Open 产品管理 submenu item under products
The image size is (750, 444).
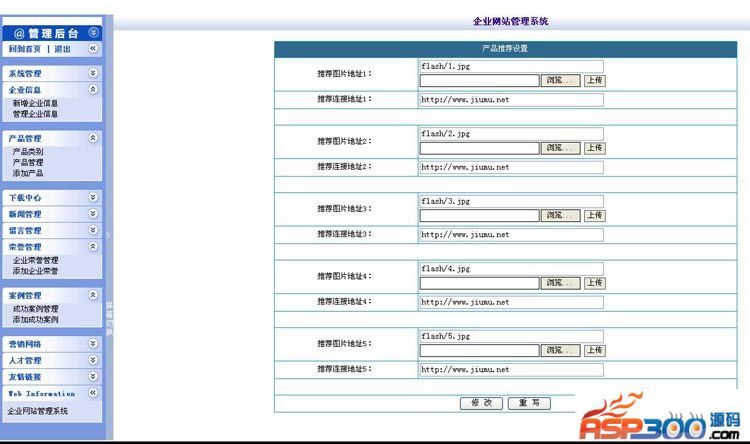point(28,163)
